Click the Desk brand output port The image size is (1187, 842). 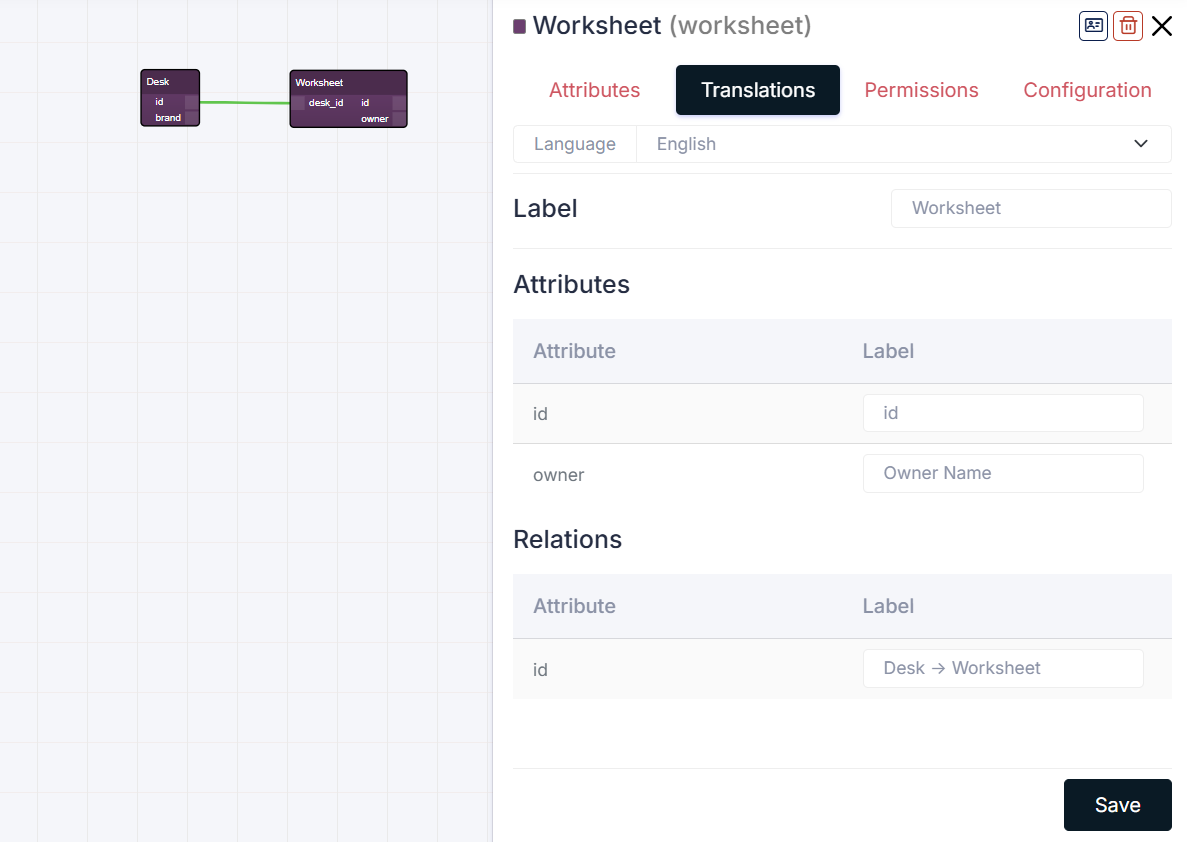(x=191, y=118)
